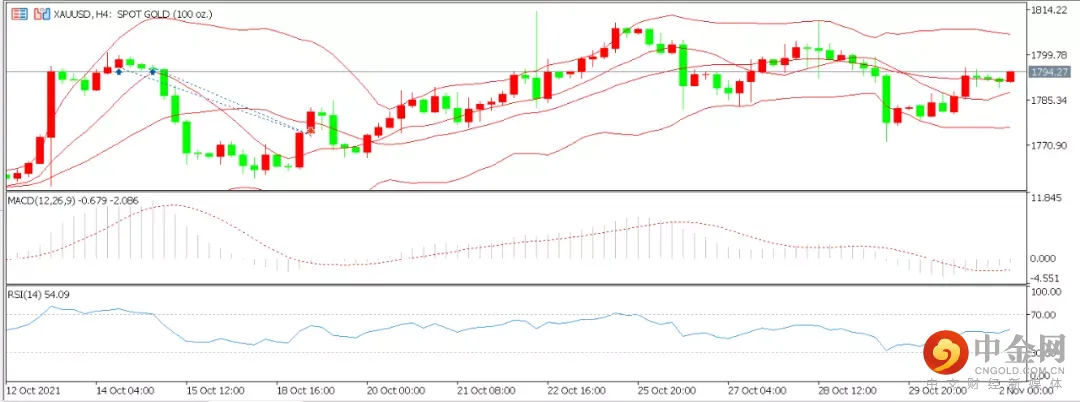The image size is (1080, 402).
Task: Open the one-click trading panel icon
Action: click(20, 13)
